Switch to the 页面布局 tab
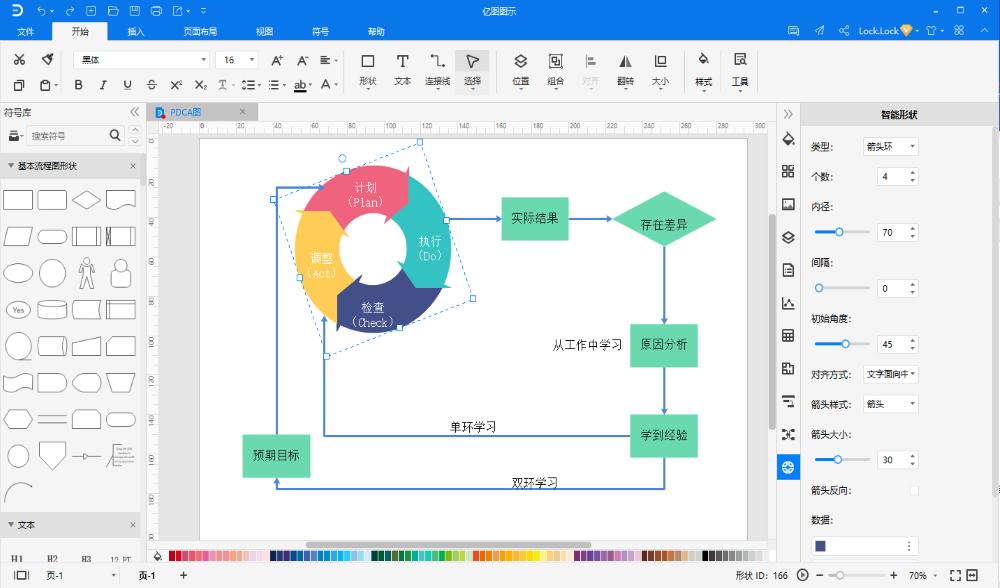 point(200,31)
